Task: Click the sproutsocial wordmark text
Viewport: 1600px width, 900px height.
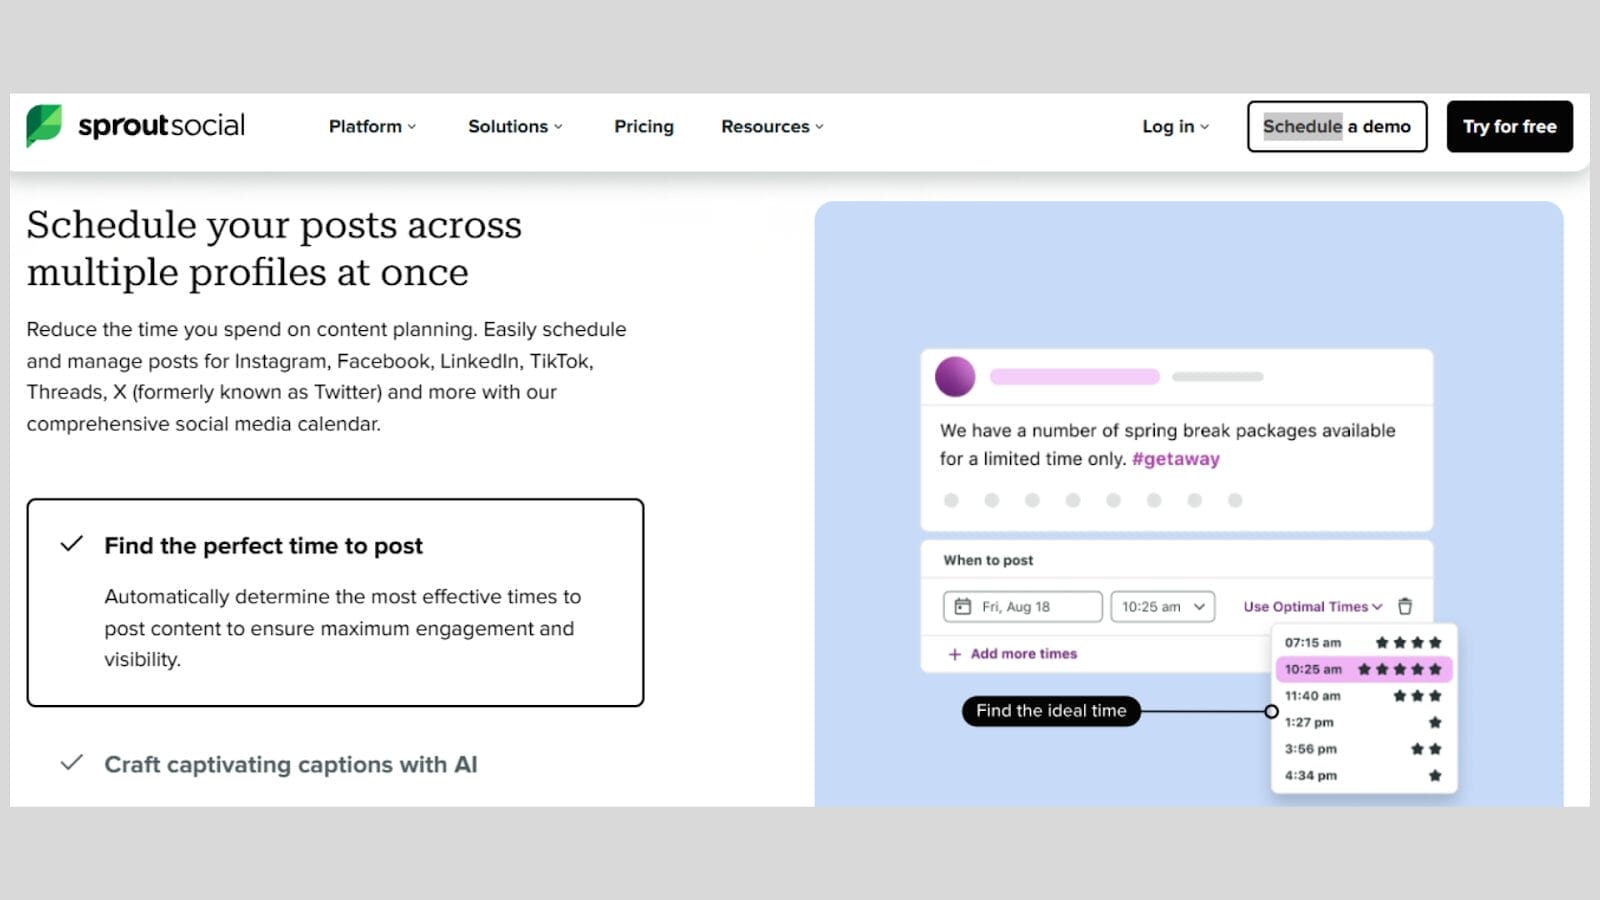Action: pos(161,126)
